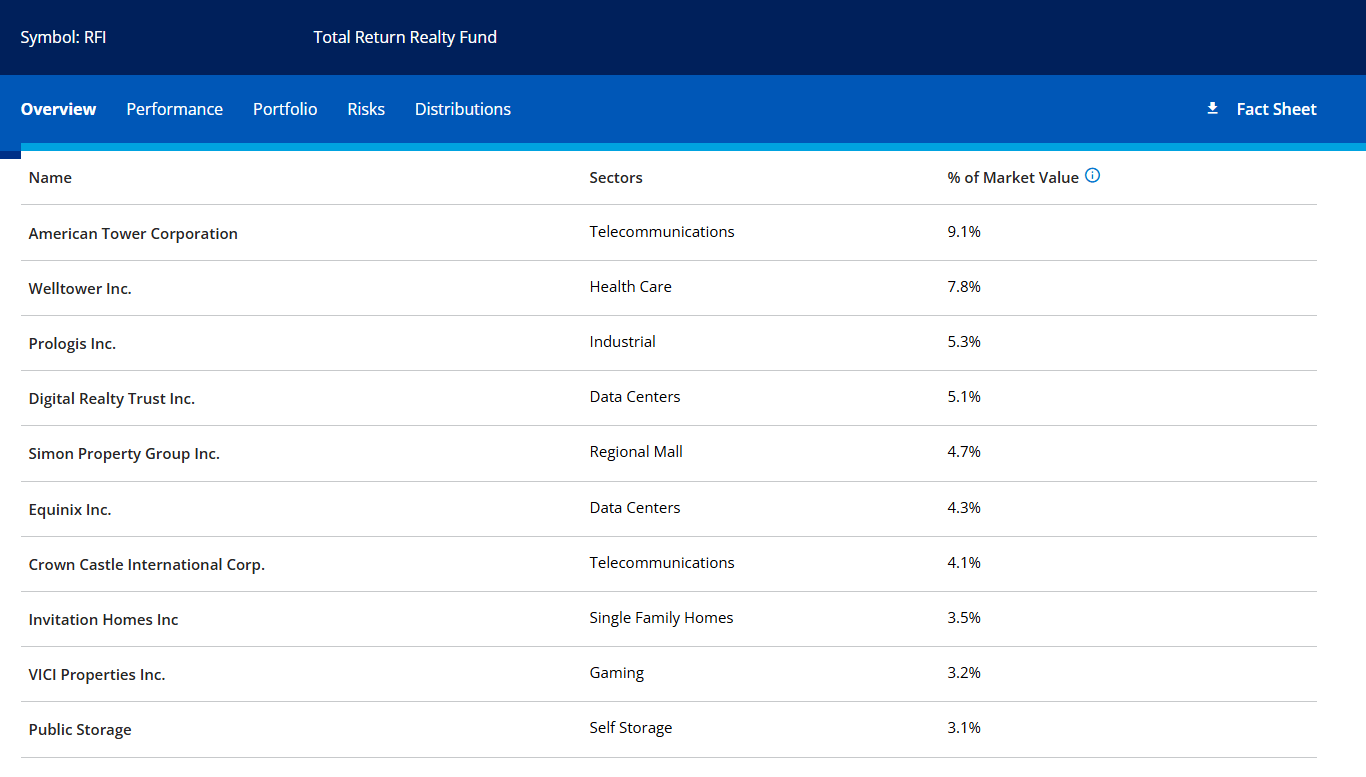Open the Fact Sheet link

point(1276,109)
